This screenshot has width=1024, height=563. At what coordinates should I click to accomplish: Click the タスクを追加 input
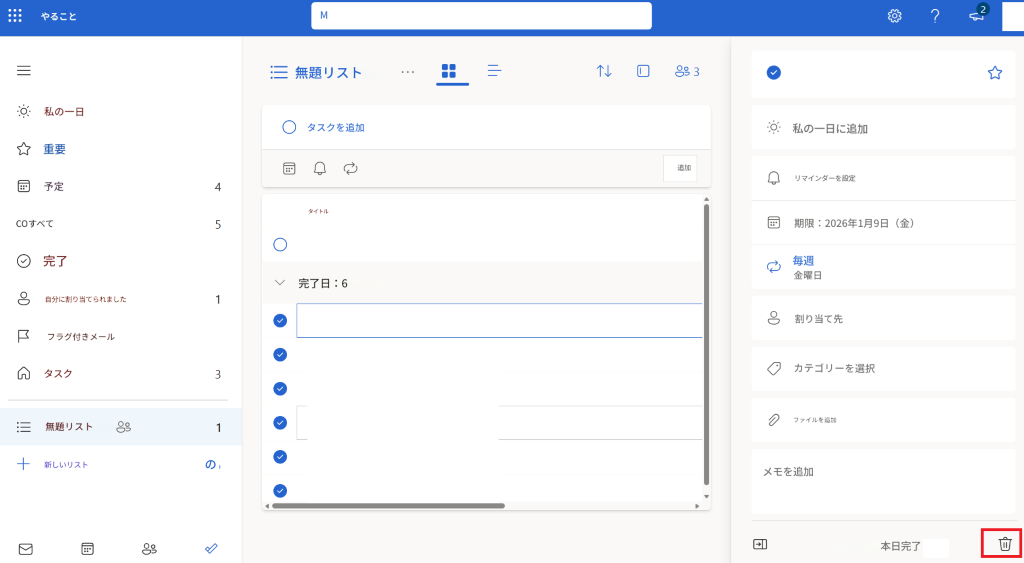(x=486, y=127)
